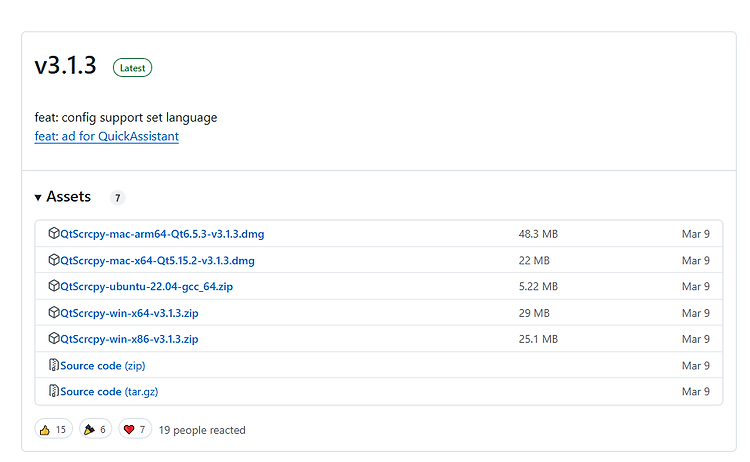The width and height of the screenshot is (750, 462).
Task: Click package icon beside ubuntu-22.04 zip asset
Action: coord(54,286)
